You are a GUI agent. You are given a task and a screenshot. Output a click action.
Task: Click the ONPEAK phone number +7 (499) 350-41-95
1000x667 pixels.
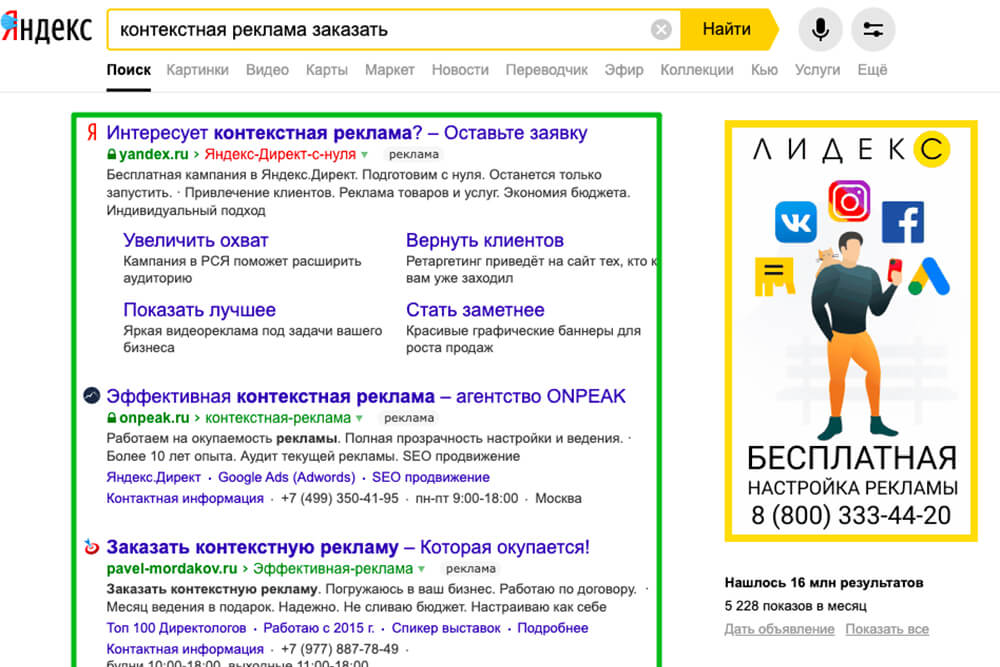click(339, 498)
